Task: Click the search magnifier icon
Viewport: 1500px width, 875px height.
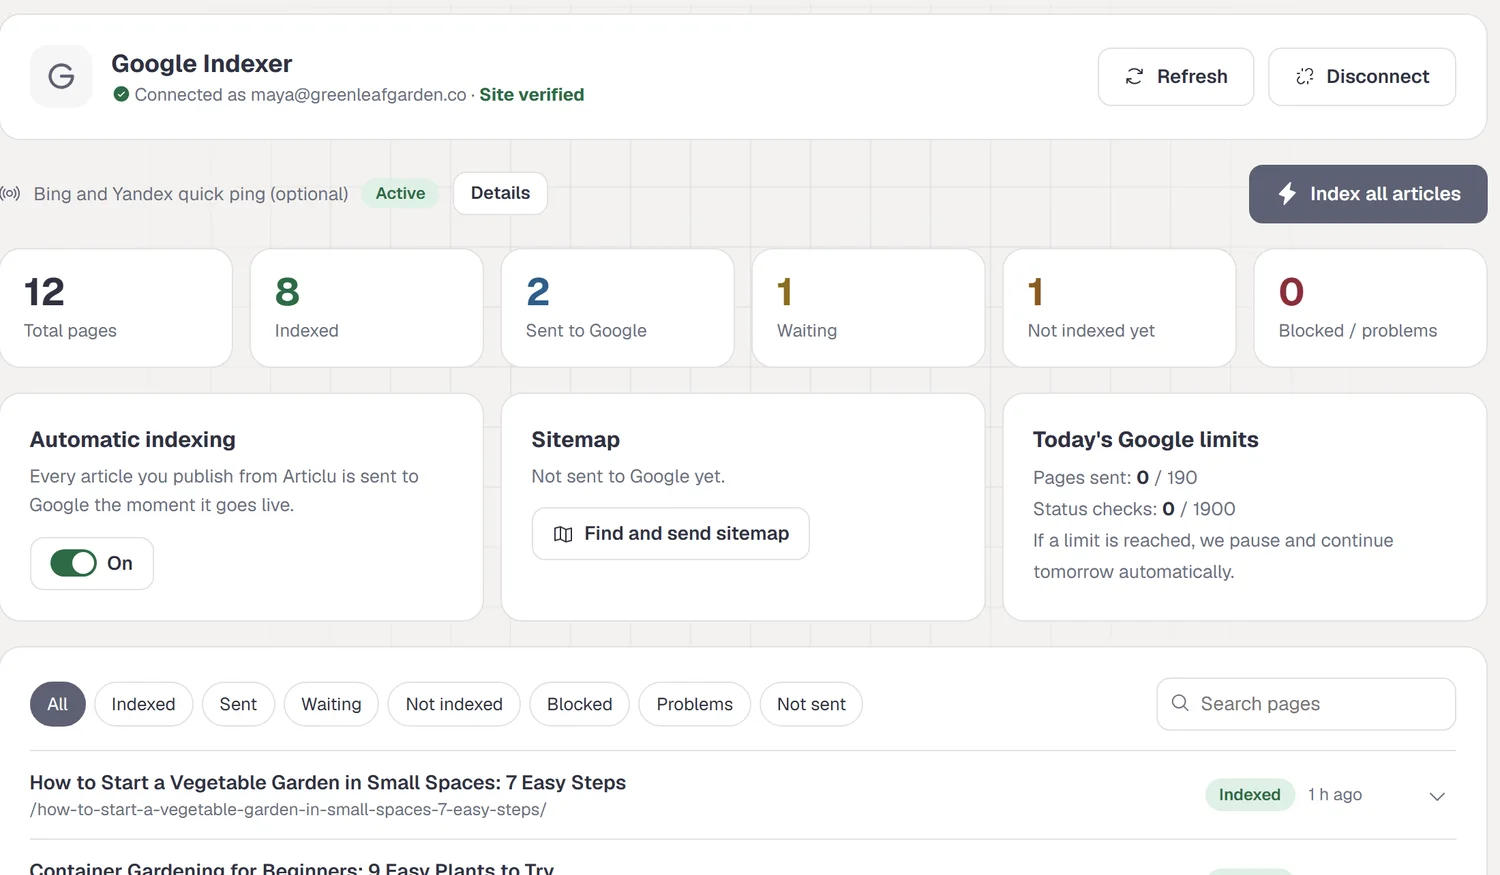Action: point(1180,703)
